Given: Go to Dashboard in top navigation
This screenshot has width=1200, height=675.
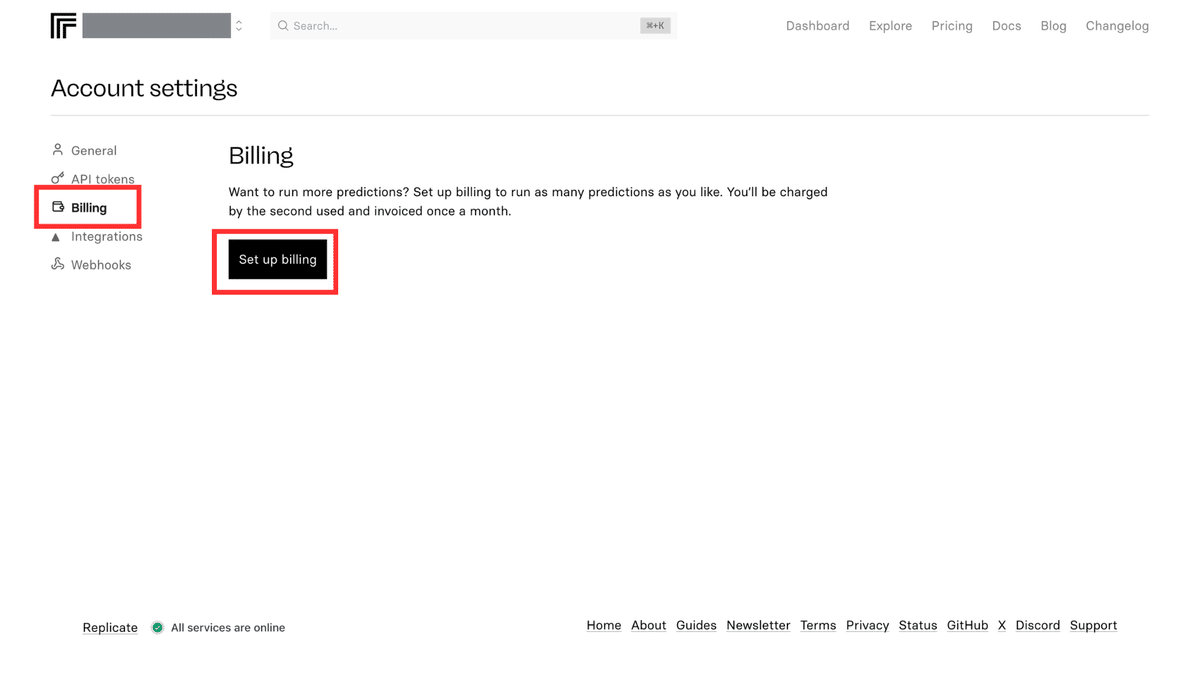Looking at the screenshot, I should [817, 26].
